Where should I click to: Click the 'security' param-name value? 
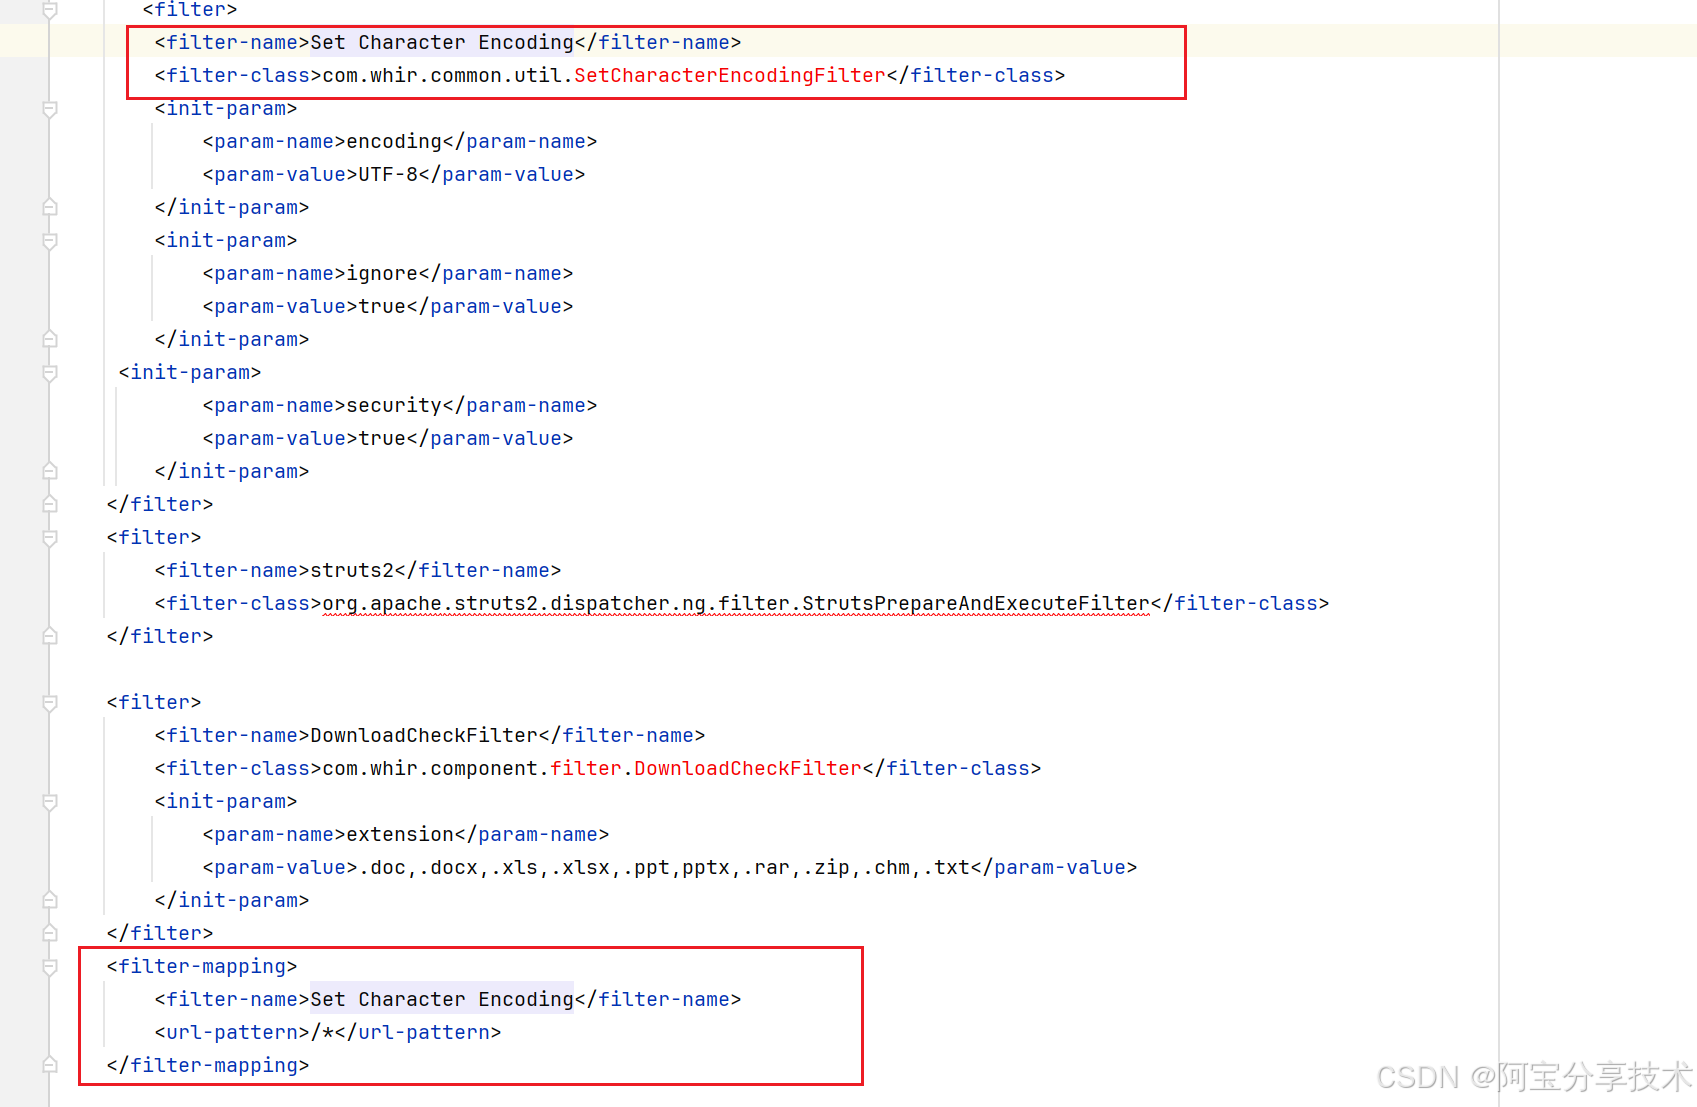394,406
